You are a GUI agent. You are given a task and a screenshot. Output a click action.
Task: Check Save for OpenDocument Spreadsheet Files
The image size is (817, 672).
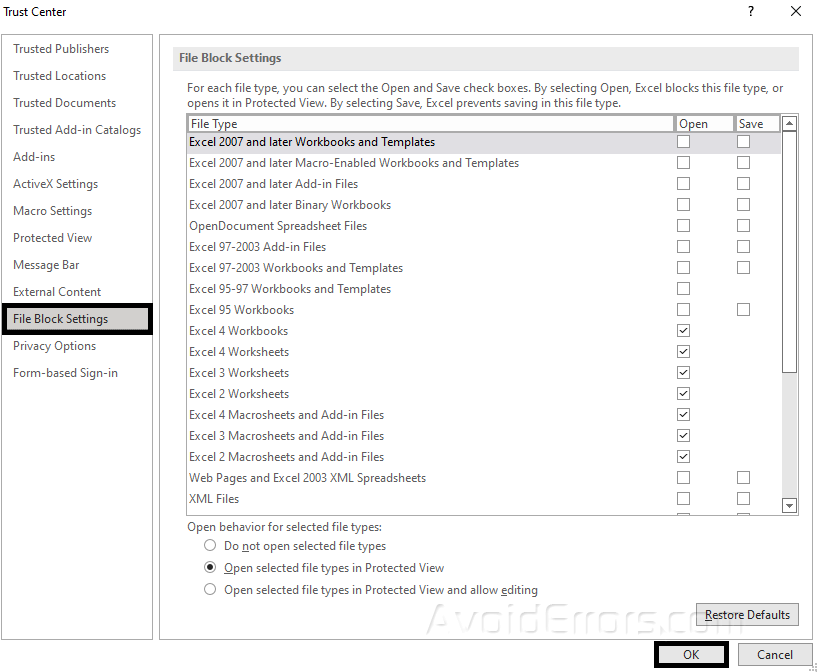[743, 226]
